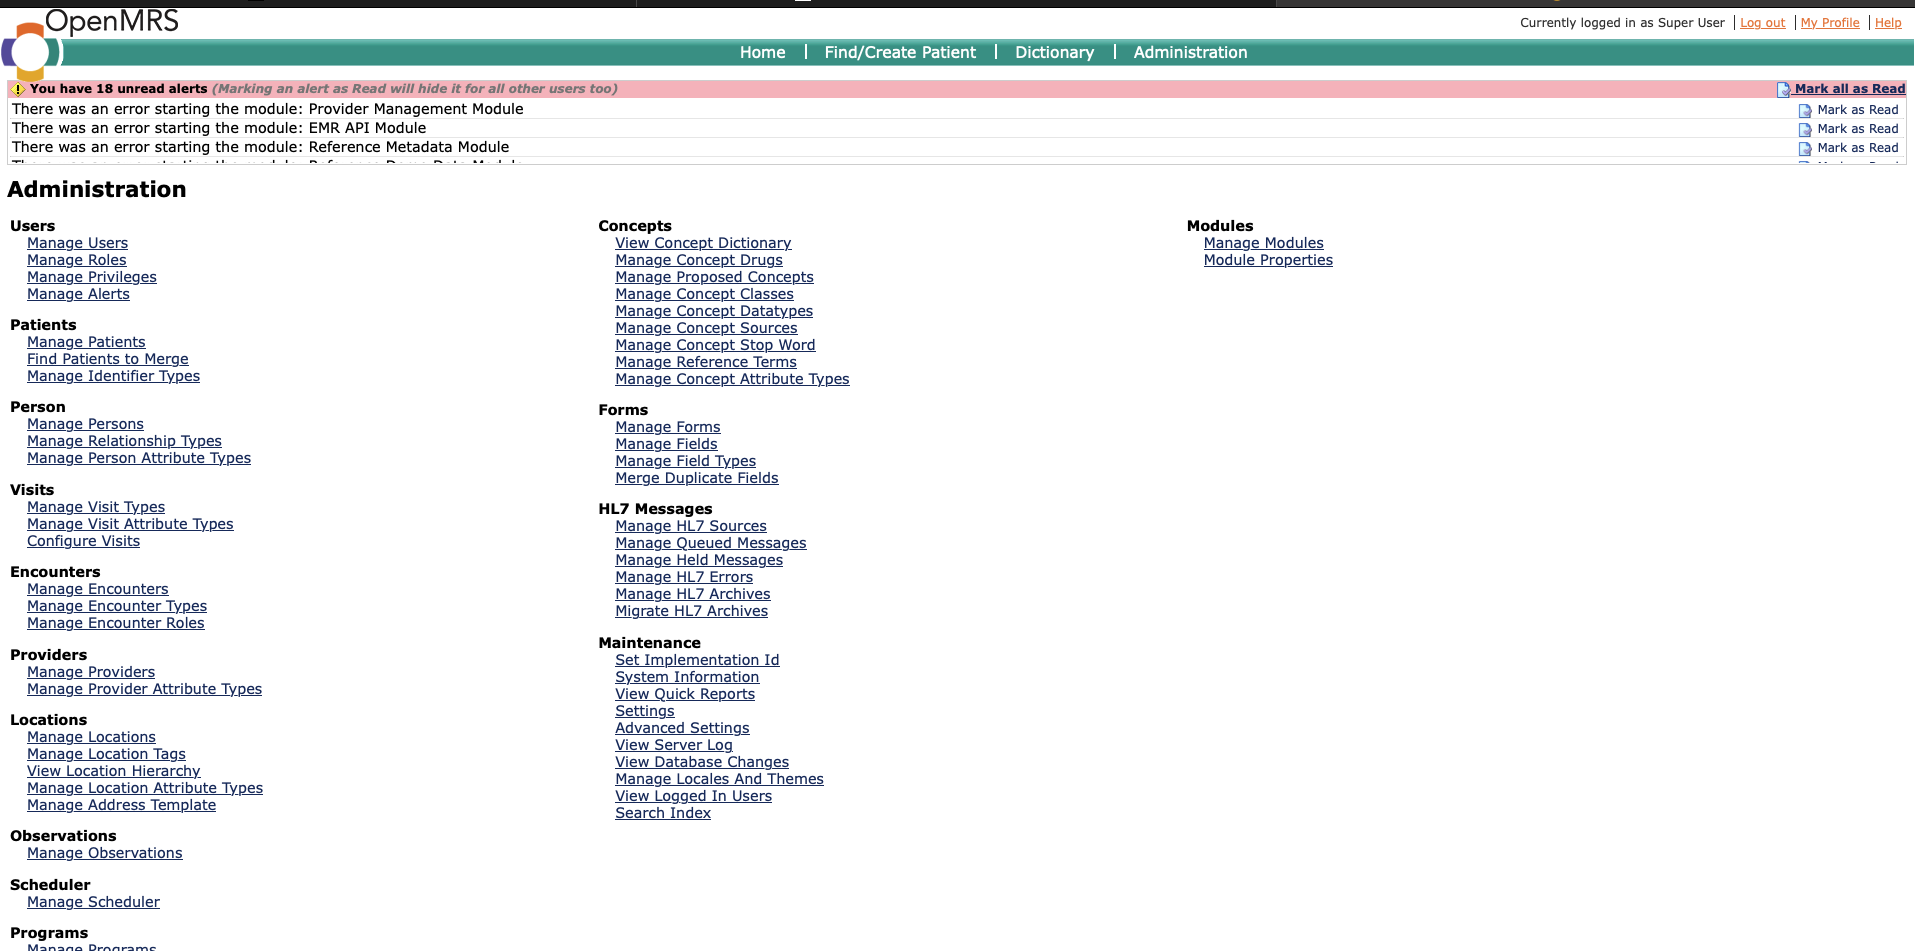
Task: Go to Manage Encounter Roles
Action: click(x=115, y=623)
